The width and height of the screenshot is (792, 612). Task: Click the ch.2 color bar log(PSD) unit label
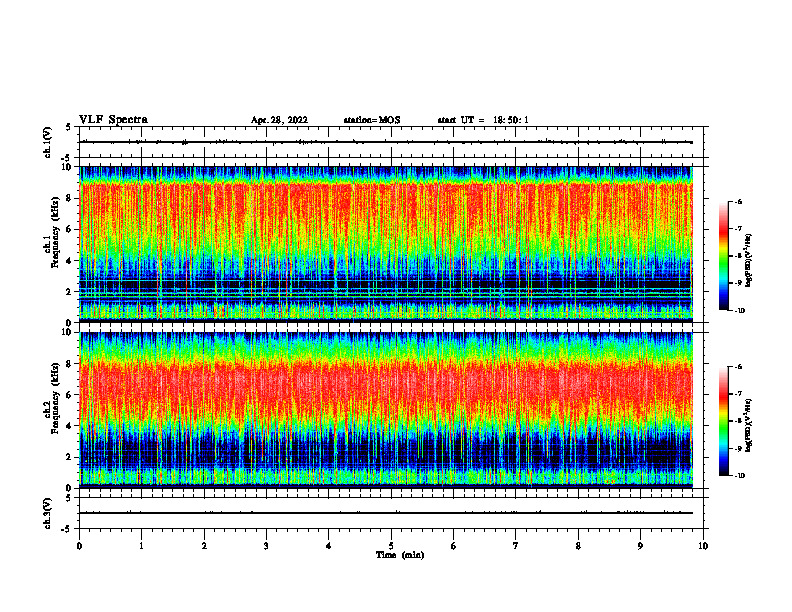click(x=749, y=425)
